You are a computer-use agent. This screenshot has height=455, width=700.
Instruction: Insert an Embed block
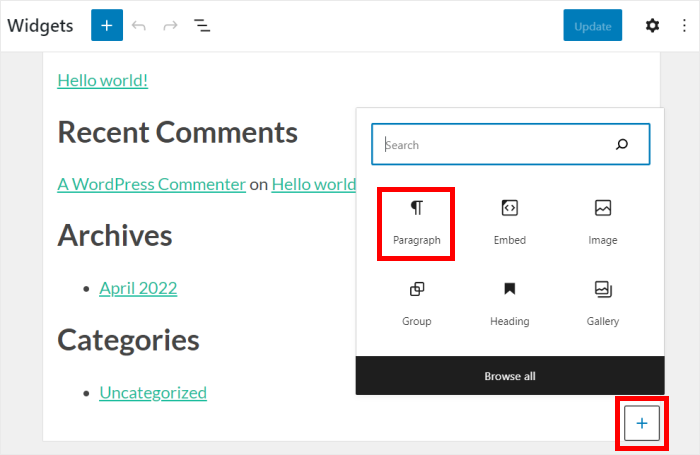(509, 222)
